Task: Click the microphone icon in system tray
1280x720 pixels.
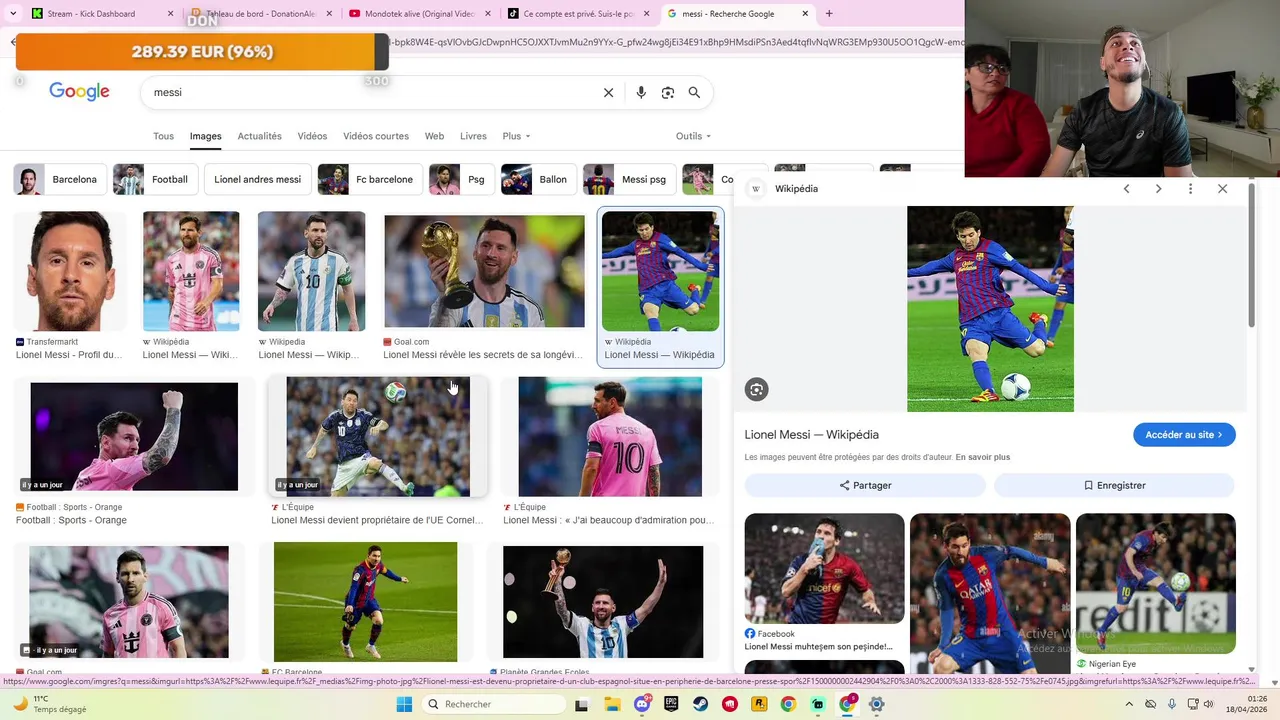Action: (1171, 704)
